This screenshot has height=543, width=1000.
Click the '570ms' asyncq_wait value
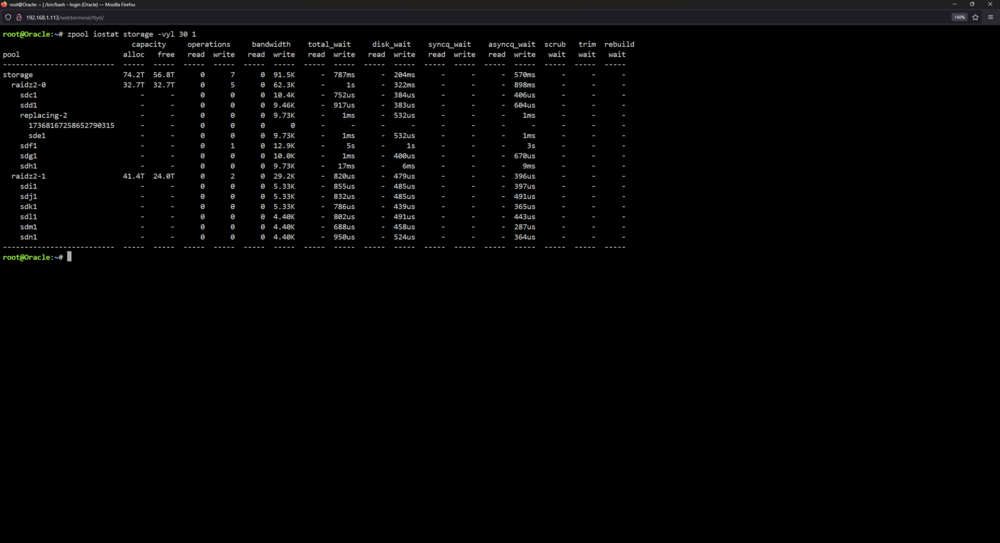point(525,75)
